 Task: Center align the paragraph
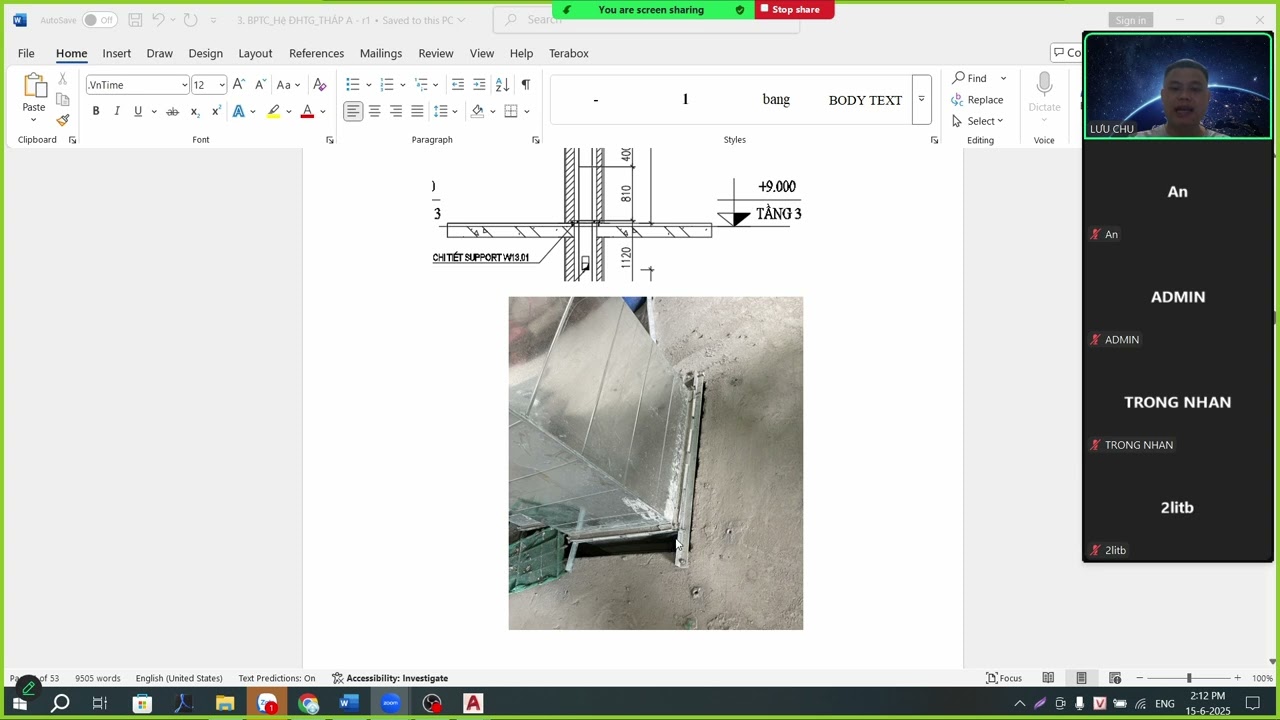click(374, 111)
